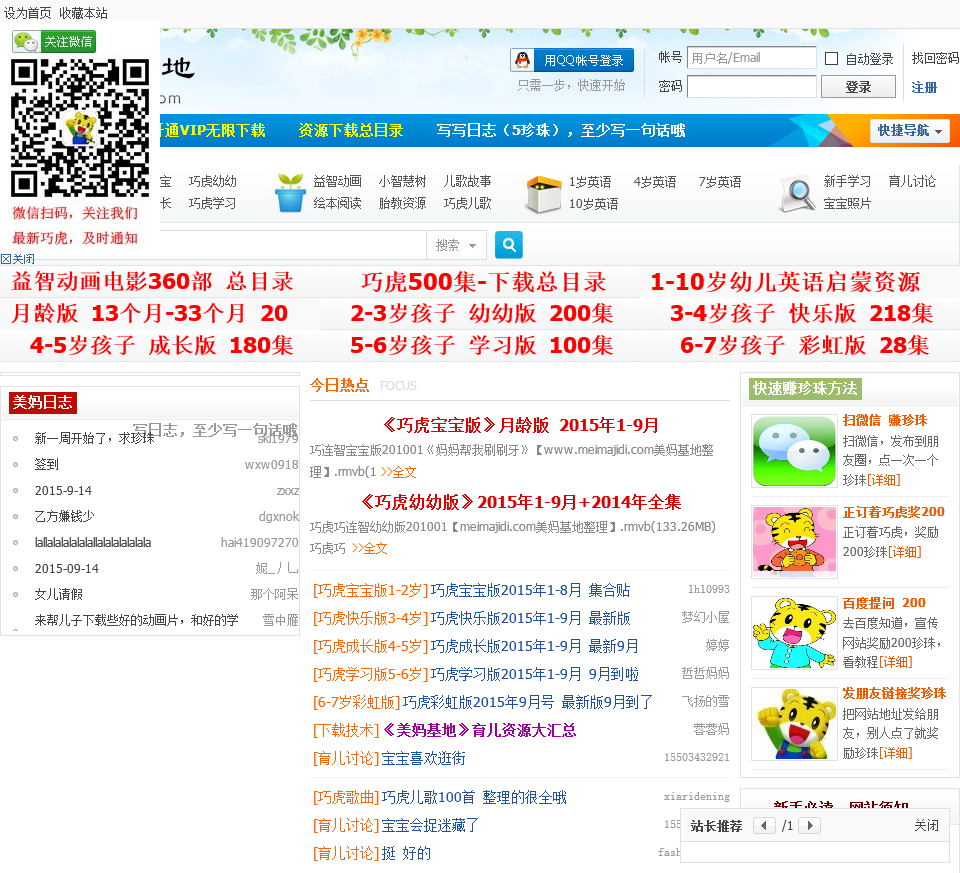Focus the 密码 password field
Viewport: 960px width, 873px height.
point(751,86)
